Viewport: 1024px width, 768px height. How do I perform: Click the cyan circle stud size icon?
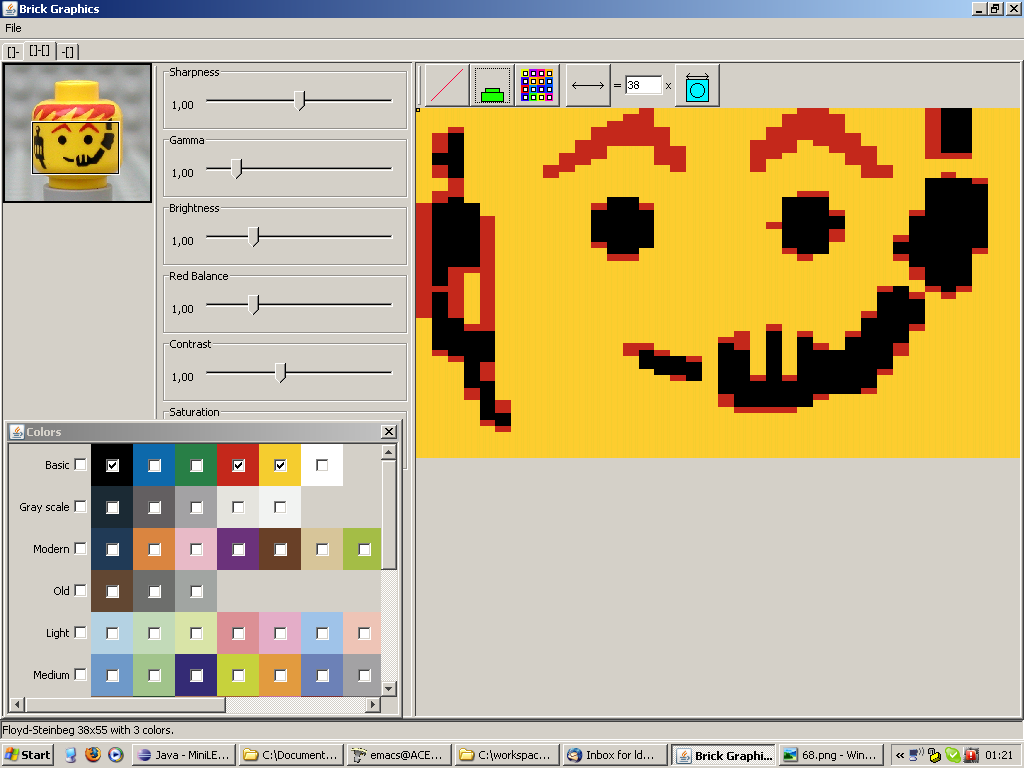(x=697, y=86)
